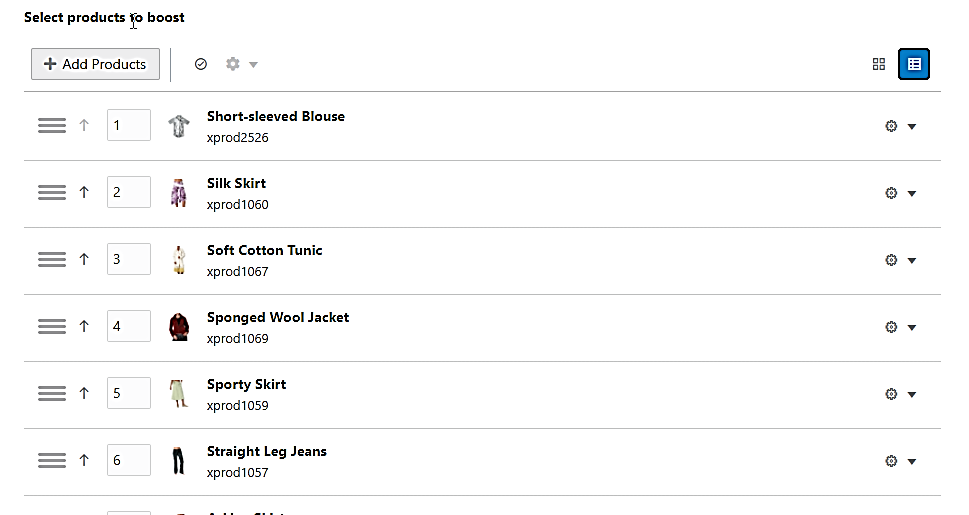Image resolution: width=969 pixels, height=515 pixels.
Task: Move Straight Leg Jeans up one position
Action: click(x=84, y=460)
